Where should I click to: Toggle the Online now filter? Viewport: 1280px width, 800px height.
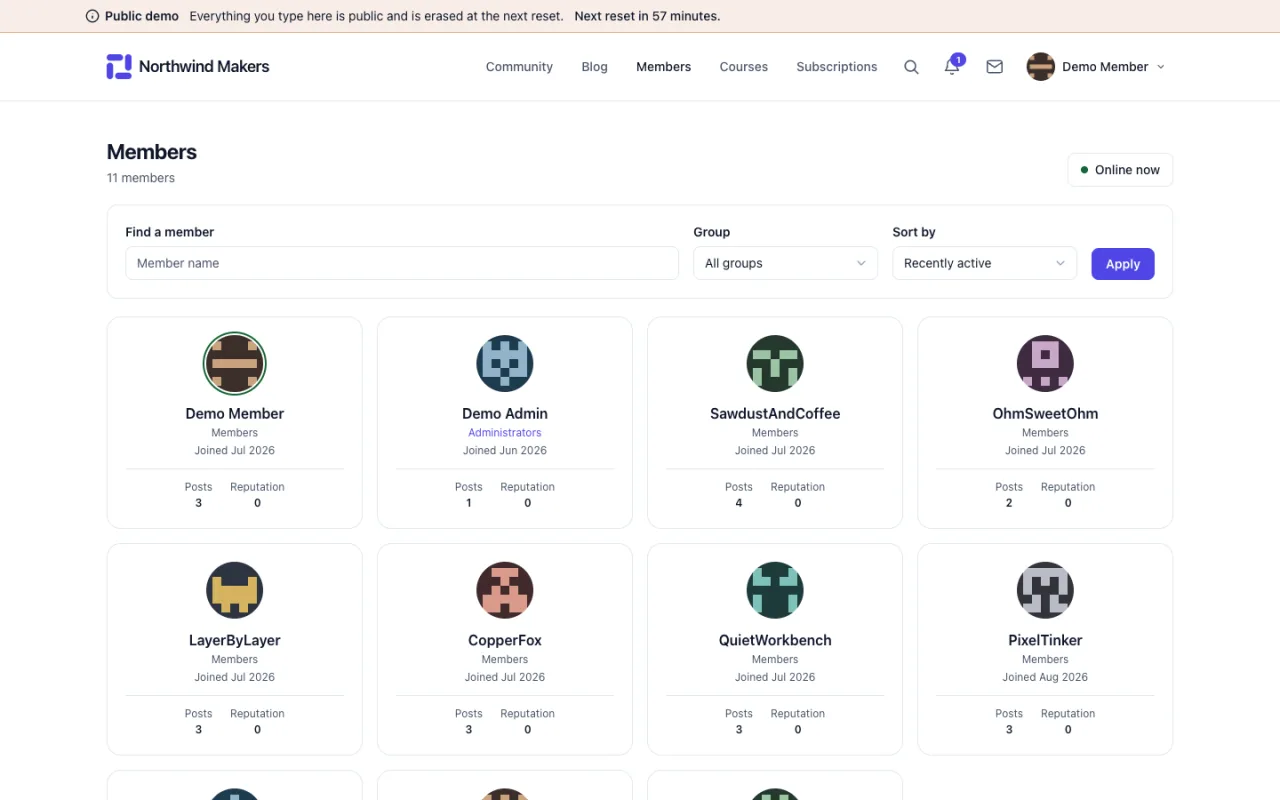click(1120, 170)
